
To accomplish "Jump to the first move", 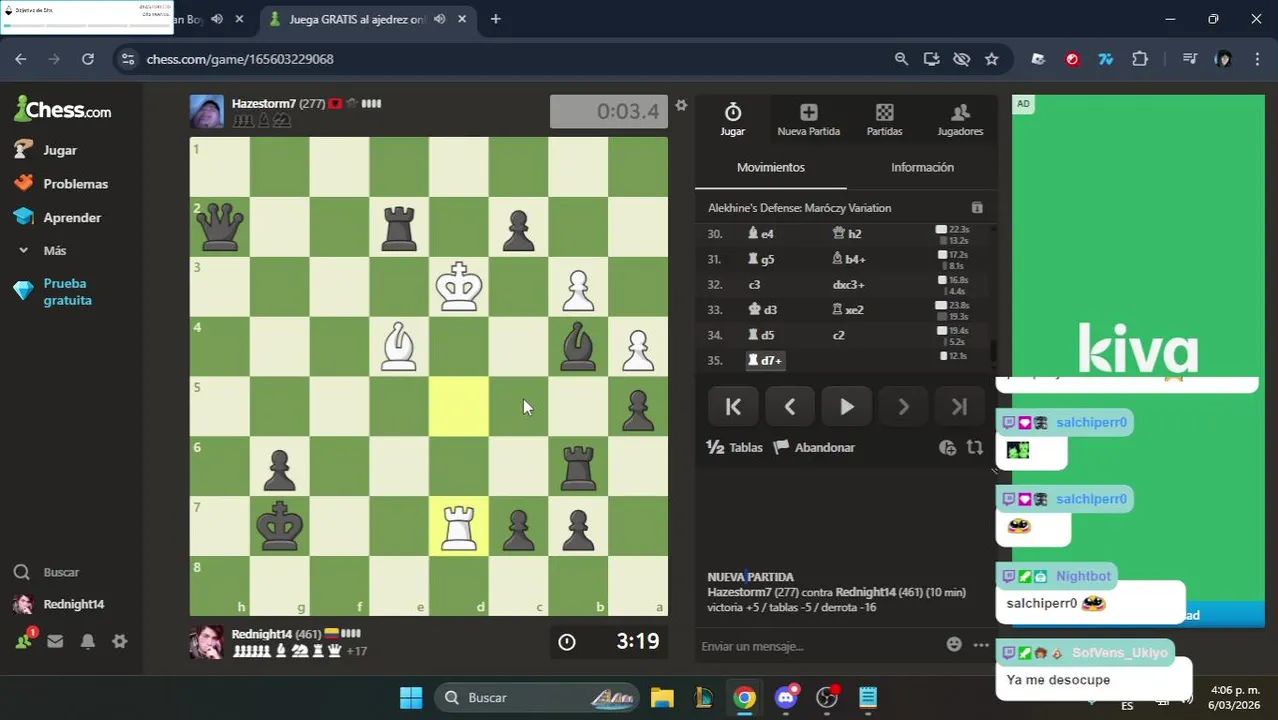I will [733, 407].
